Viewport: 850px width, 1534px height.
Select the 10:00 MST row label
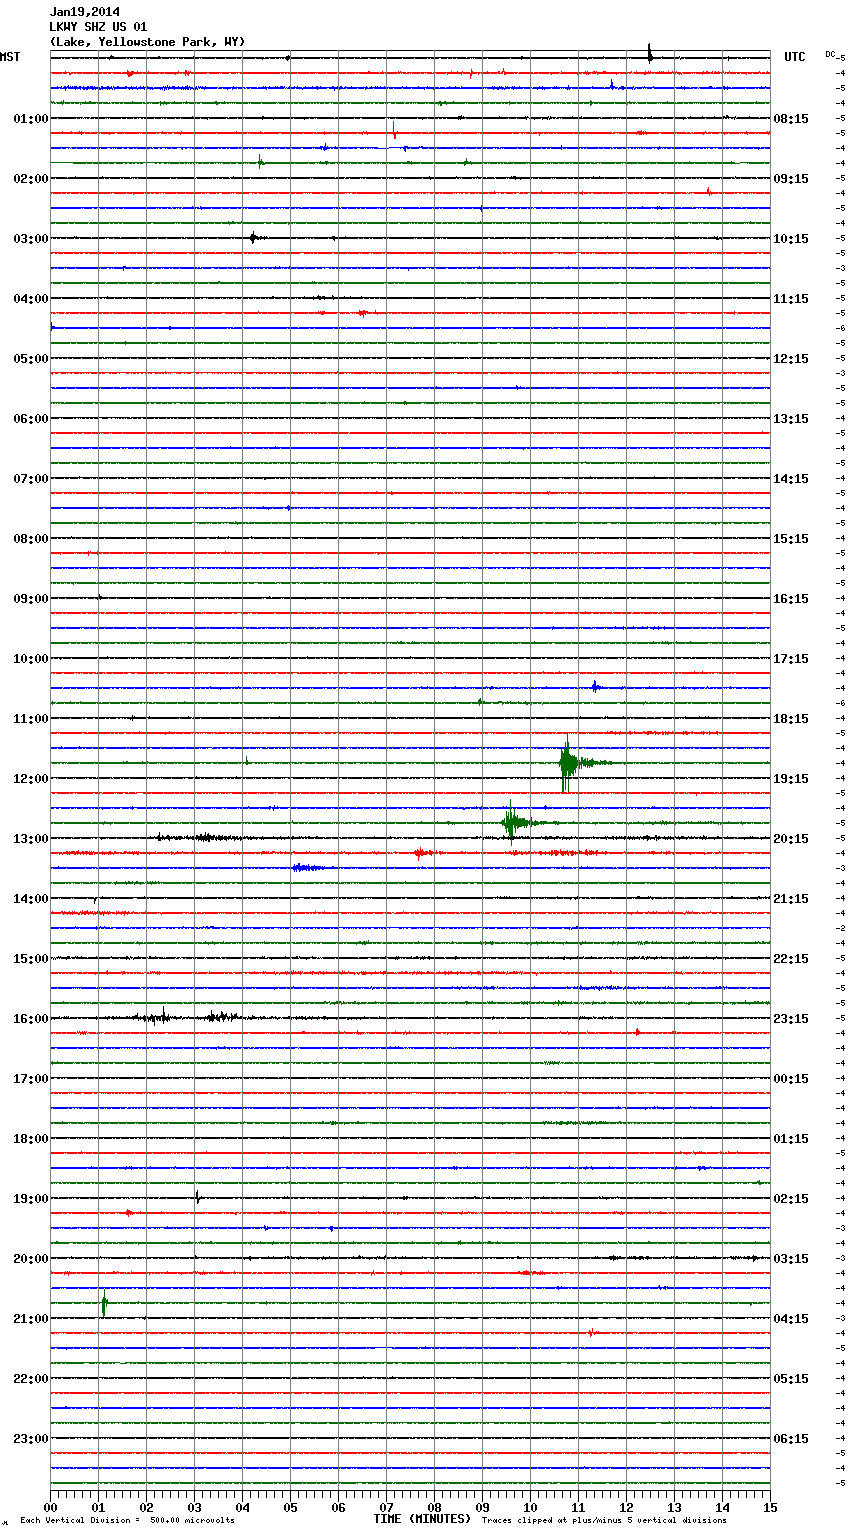[x=30, y=659]
